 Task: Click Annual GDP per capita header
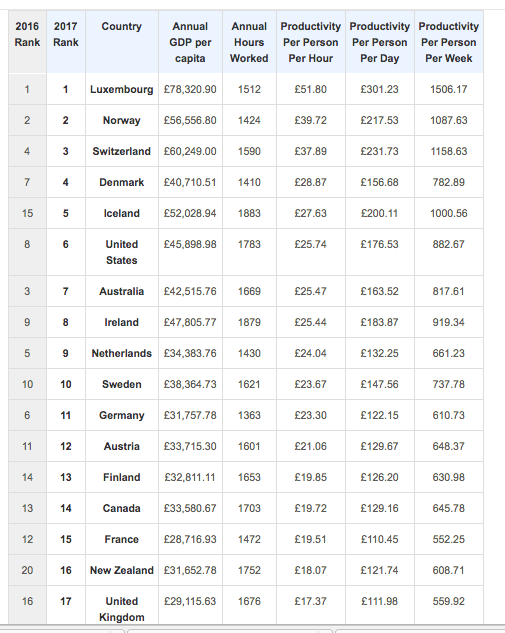click(190, 42)
